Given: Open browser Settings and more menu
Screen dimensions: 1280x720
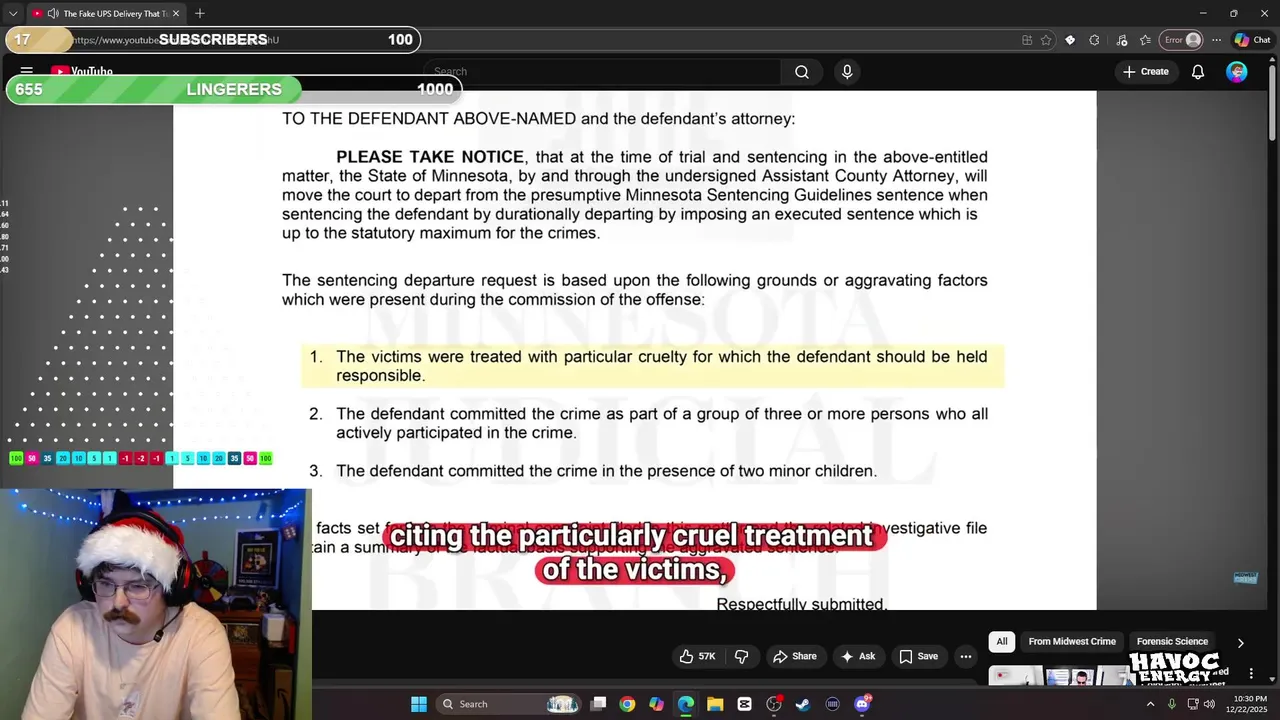Looking at the screenshot, I should 1216,40.
